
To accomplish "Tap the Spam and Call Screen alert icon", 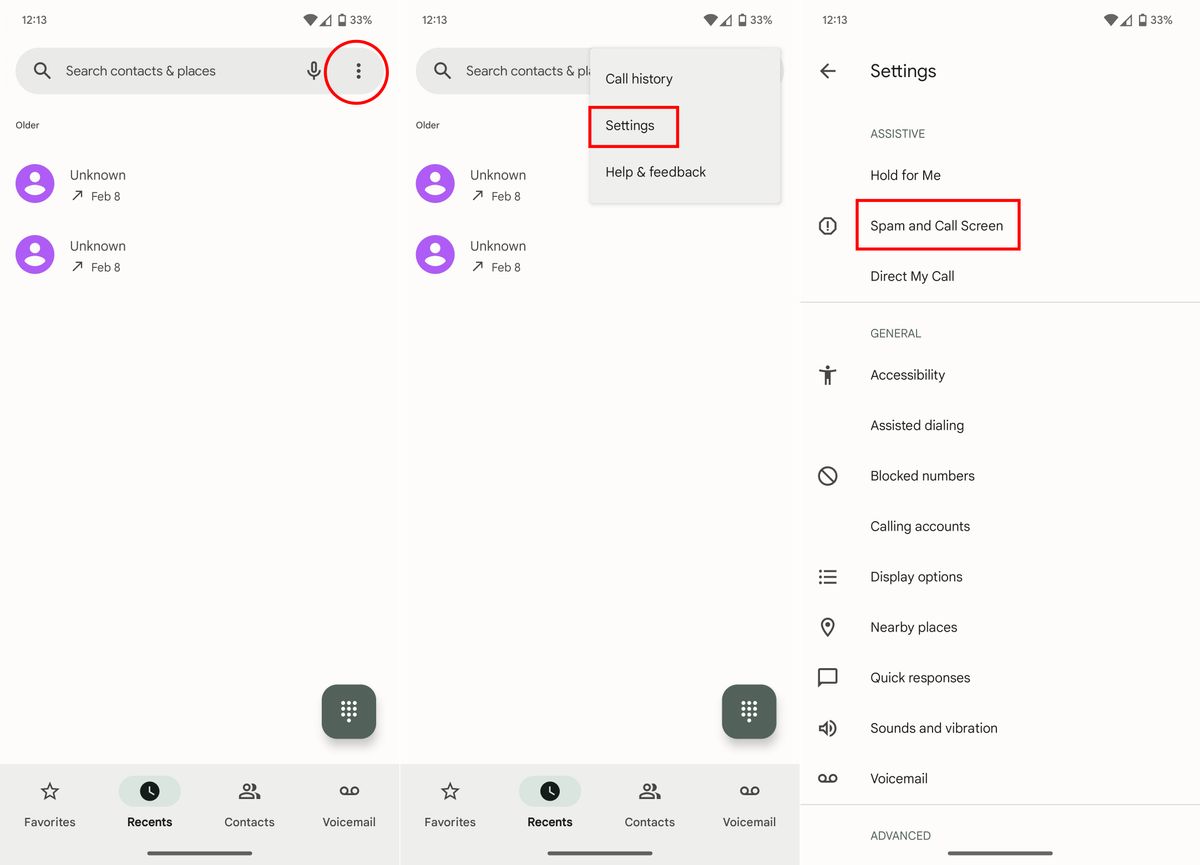I will 827,225.
